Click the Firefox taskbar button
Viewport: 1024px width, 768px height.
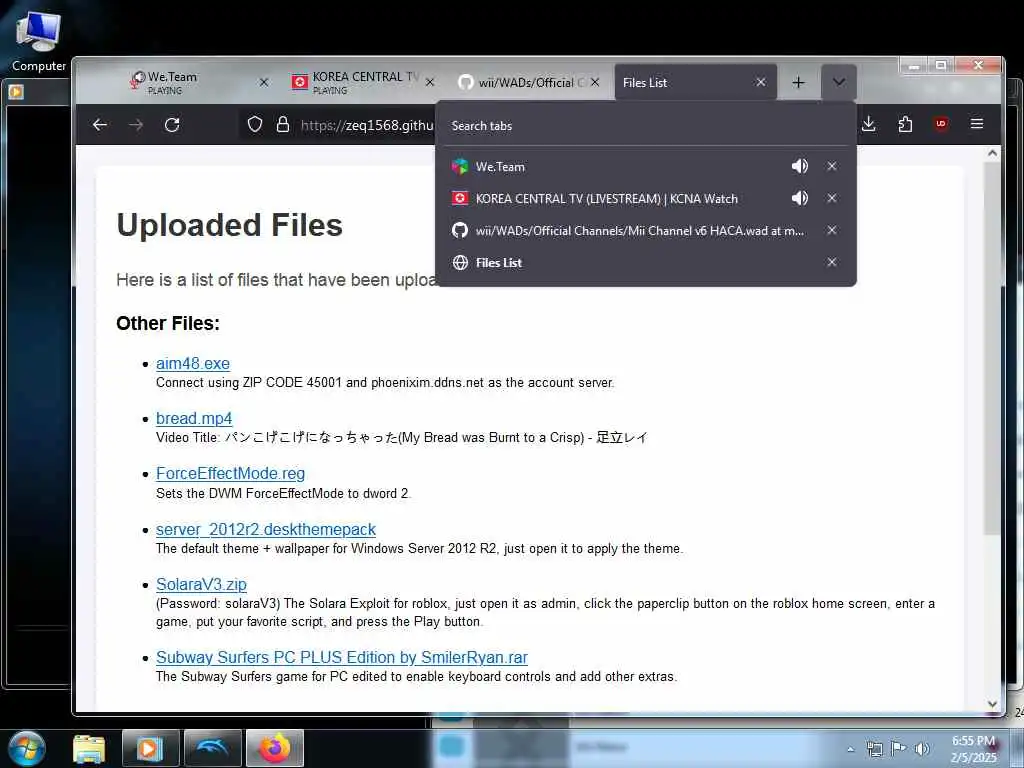pyautogui.click(x=275, y=748)
